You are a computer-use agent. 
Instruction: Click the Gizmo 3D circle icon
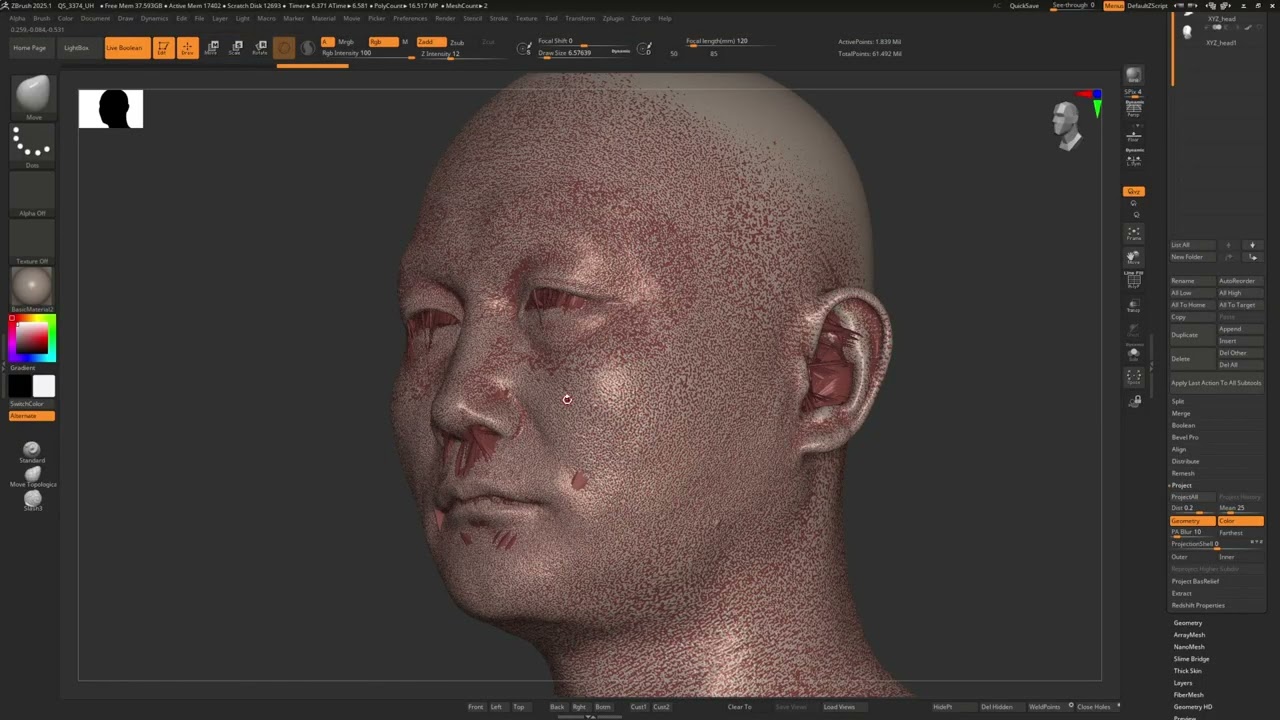(x=285, y=48)
